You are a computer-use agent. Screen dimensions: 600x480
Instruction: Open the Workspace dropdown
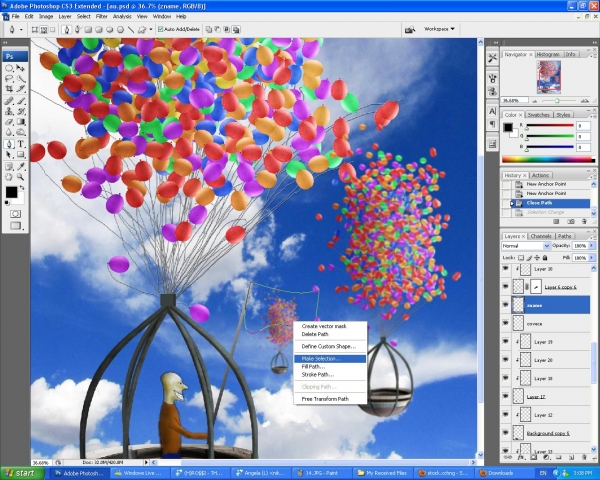439,29
